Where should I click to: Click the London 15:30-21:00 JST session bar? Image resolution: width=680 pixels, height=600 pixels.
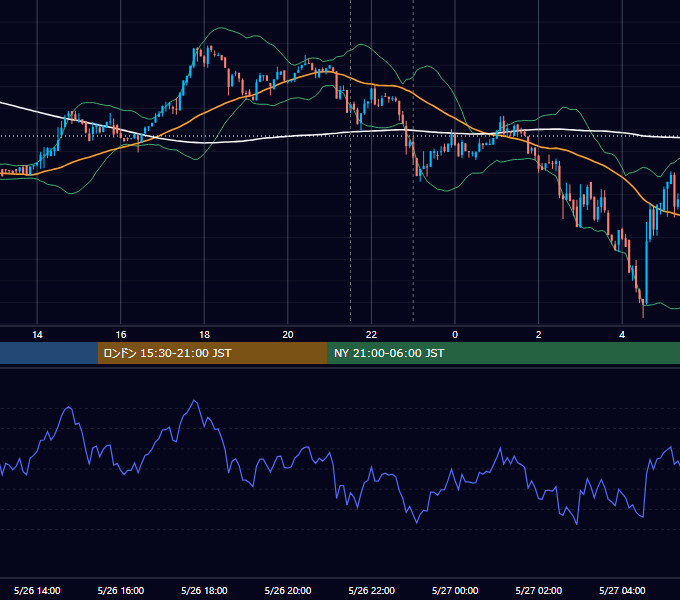(212, 353)
